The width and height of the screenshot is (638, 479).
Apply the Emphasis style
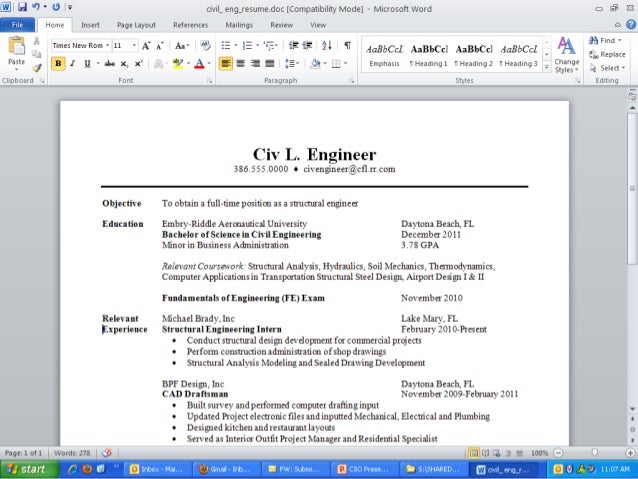point(384,55)
